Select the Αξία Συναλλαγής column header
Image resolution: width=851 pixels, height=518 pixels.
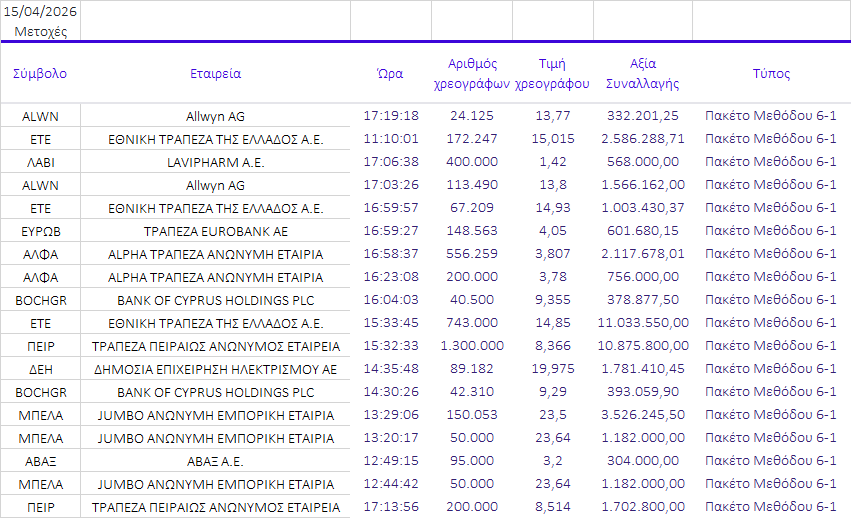pos(643,73)
